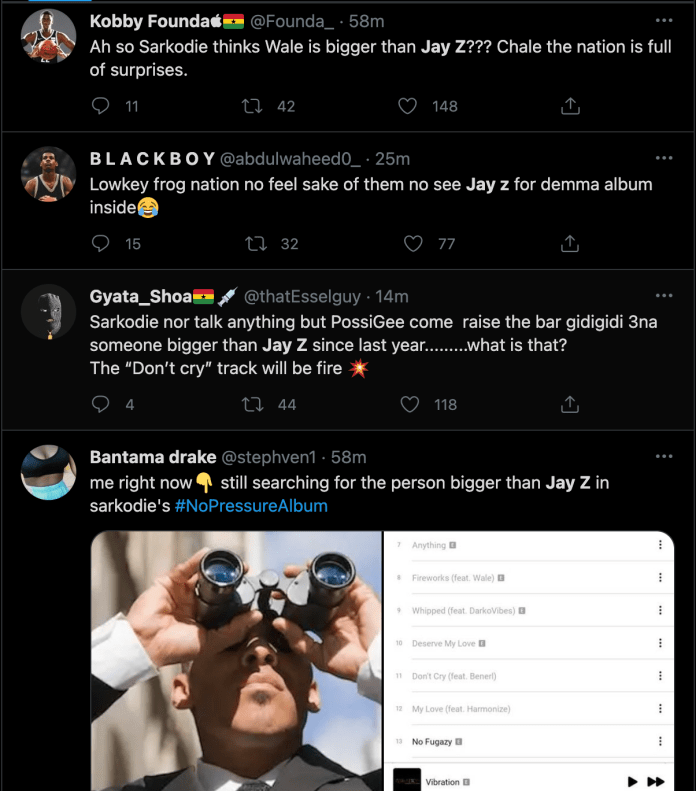The height and width of the screenshot is (791, 696).
Task: Open reply on Gyata_Shoa's tweet
Action: pyautogui.click(x=100, y=404)
